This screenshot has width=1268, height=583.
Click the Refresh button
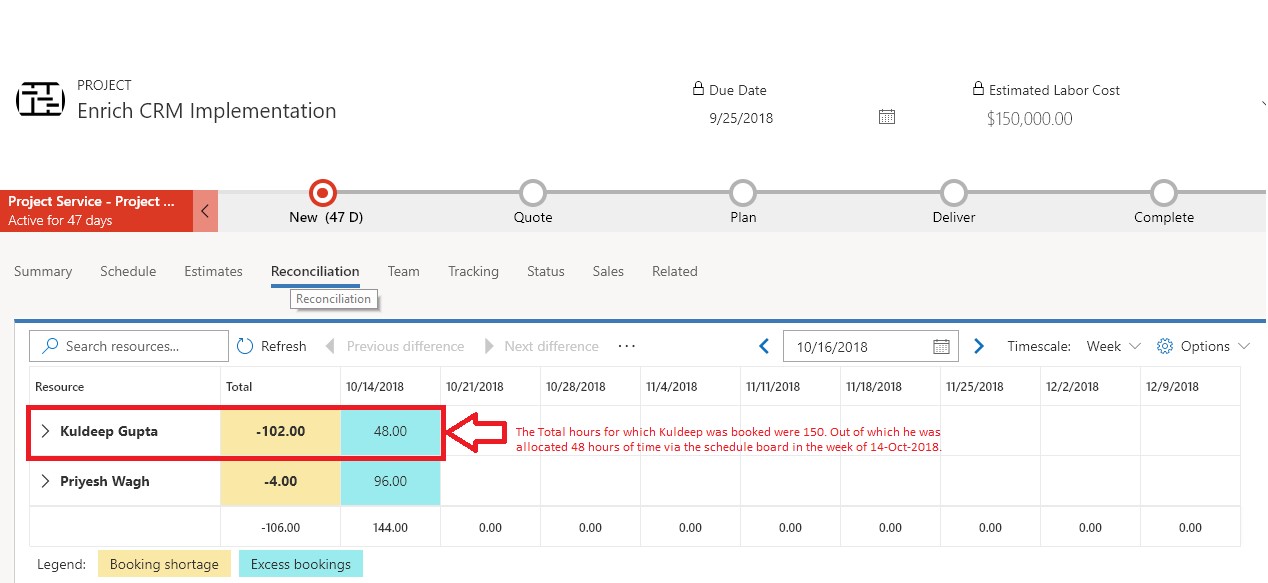tap(272, 346)
